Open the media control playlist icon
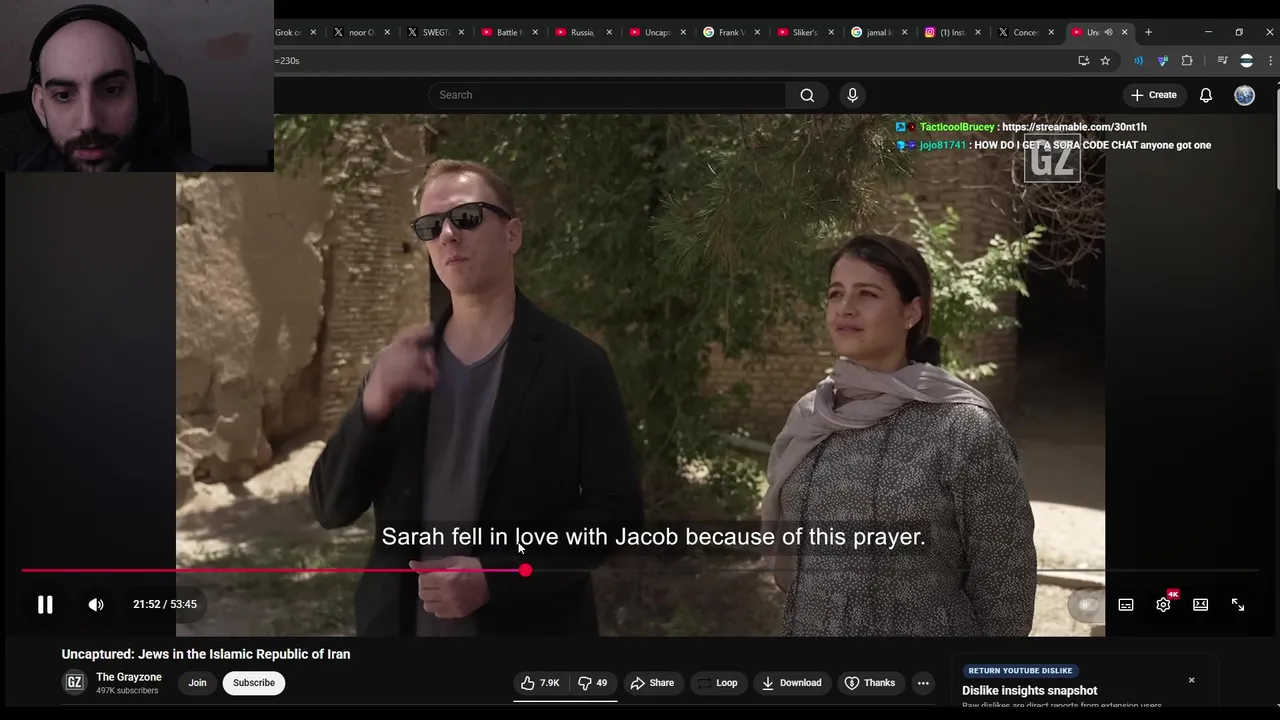This screenshot has width=1280, height=720. pyautogui.click(x=1222, y=61)
